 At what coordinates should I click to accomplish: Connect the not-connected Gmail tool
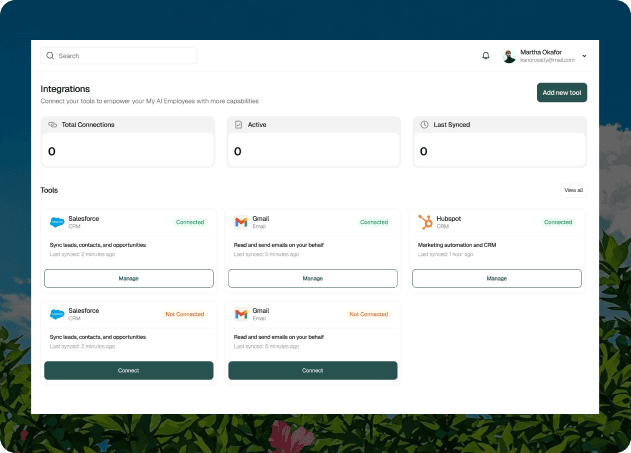[313, 370]
